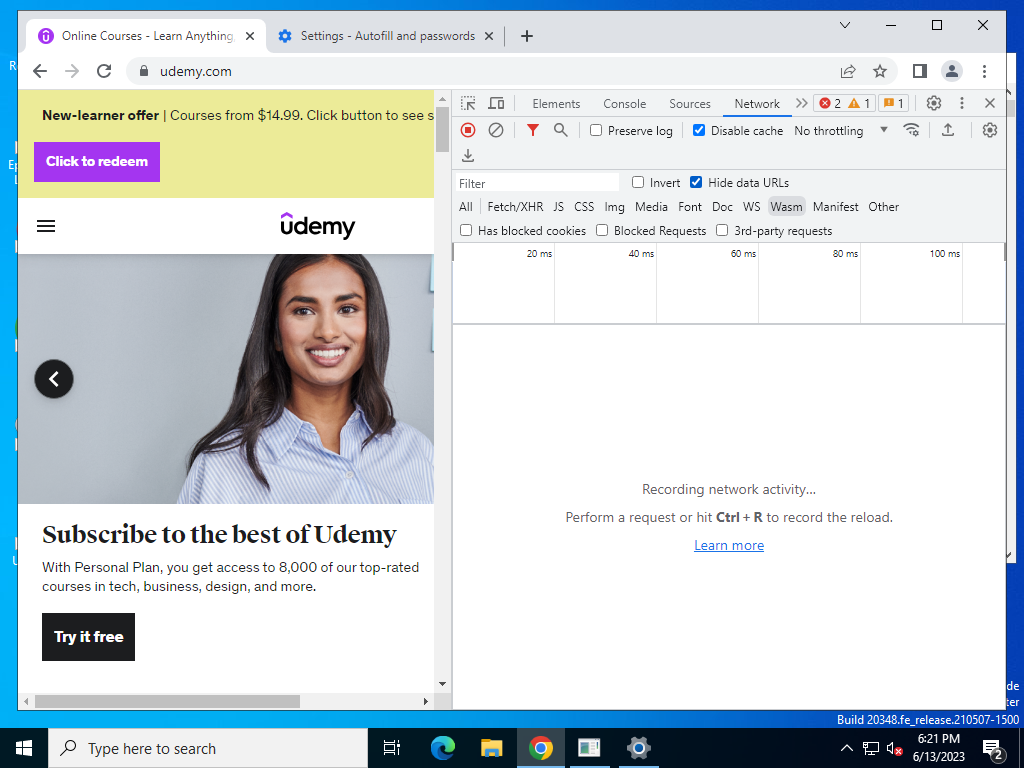
Task: Filter requests by Manifest type
Action: coord(835,206)
